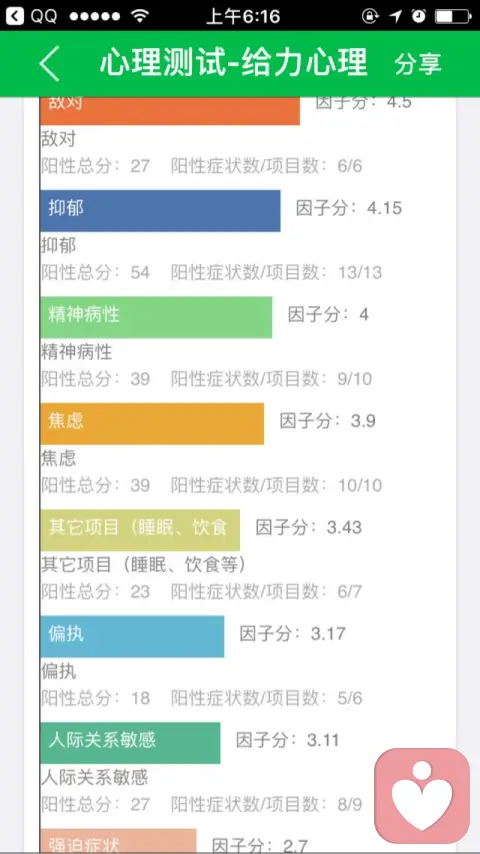Viewport: 480px width, 854px height.
Task: Tap 分享 share button
Action: point(418,64)
